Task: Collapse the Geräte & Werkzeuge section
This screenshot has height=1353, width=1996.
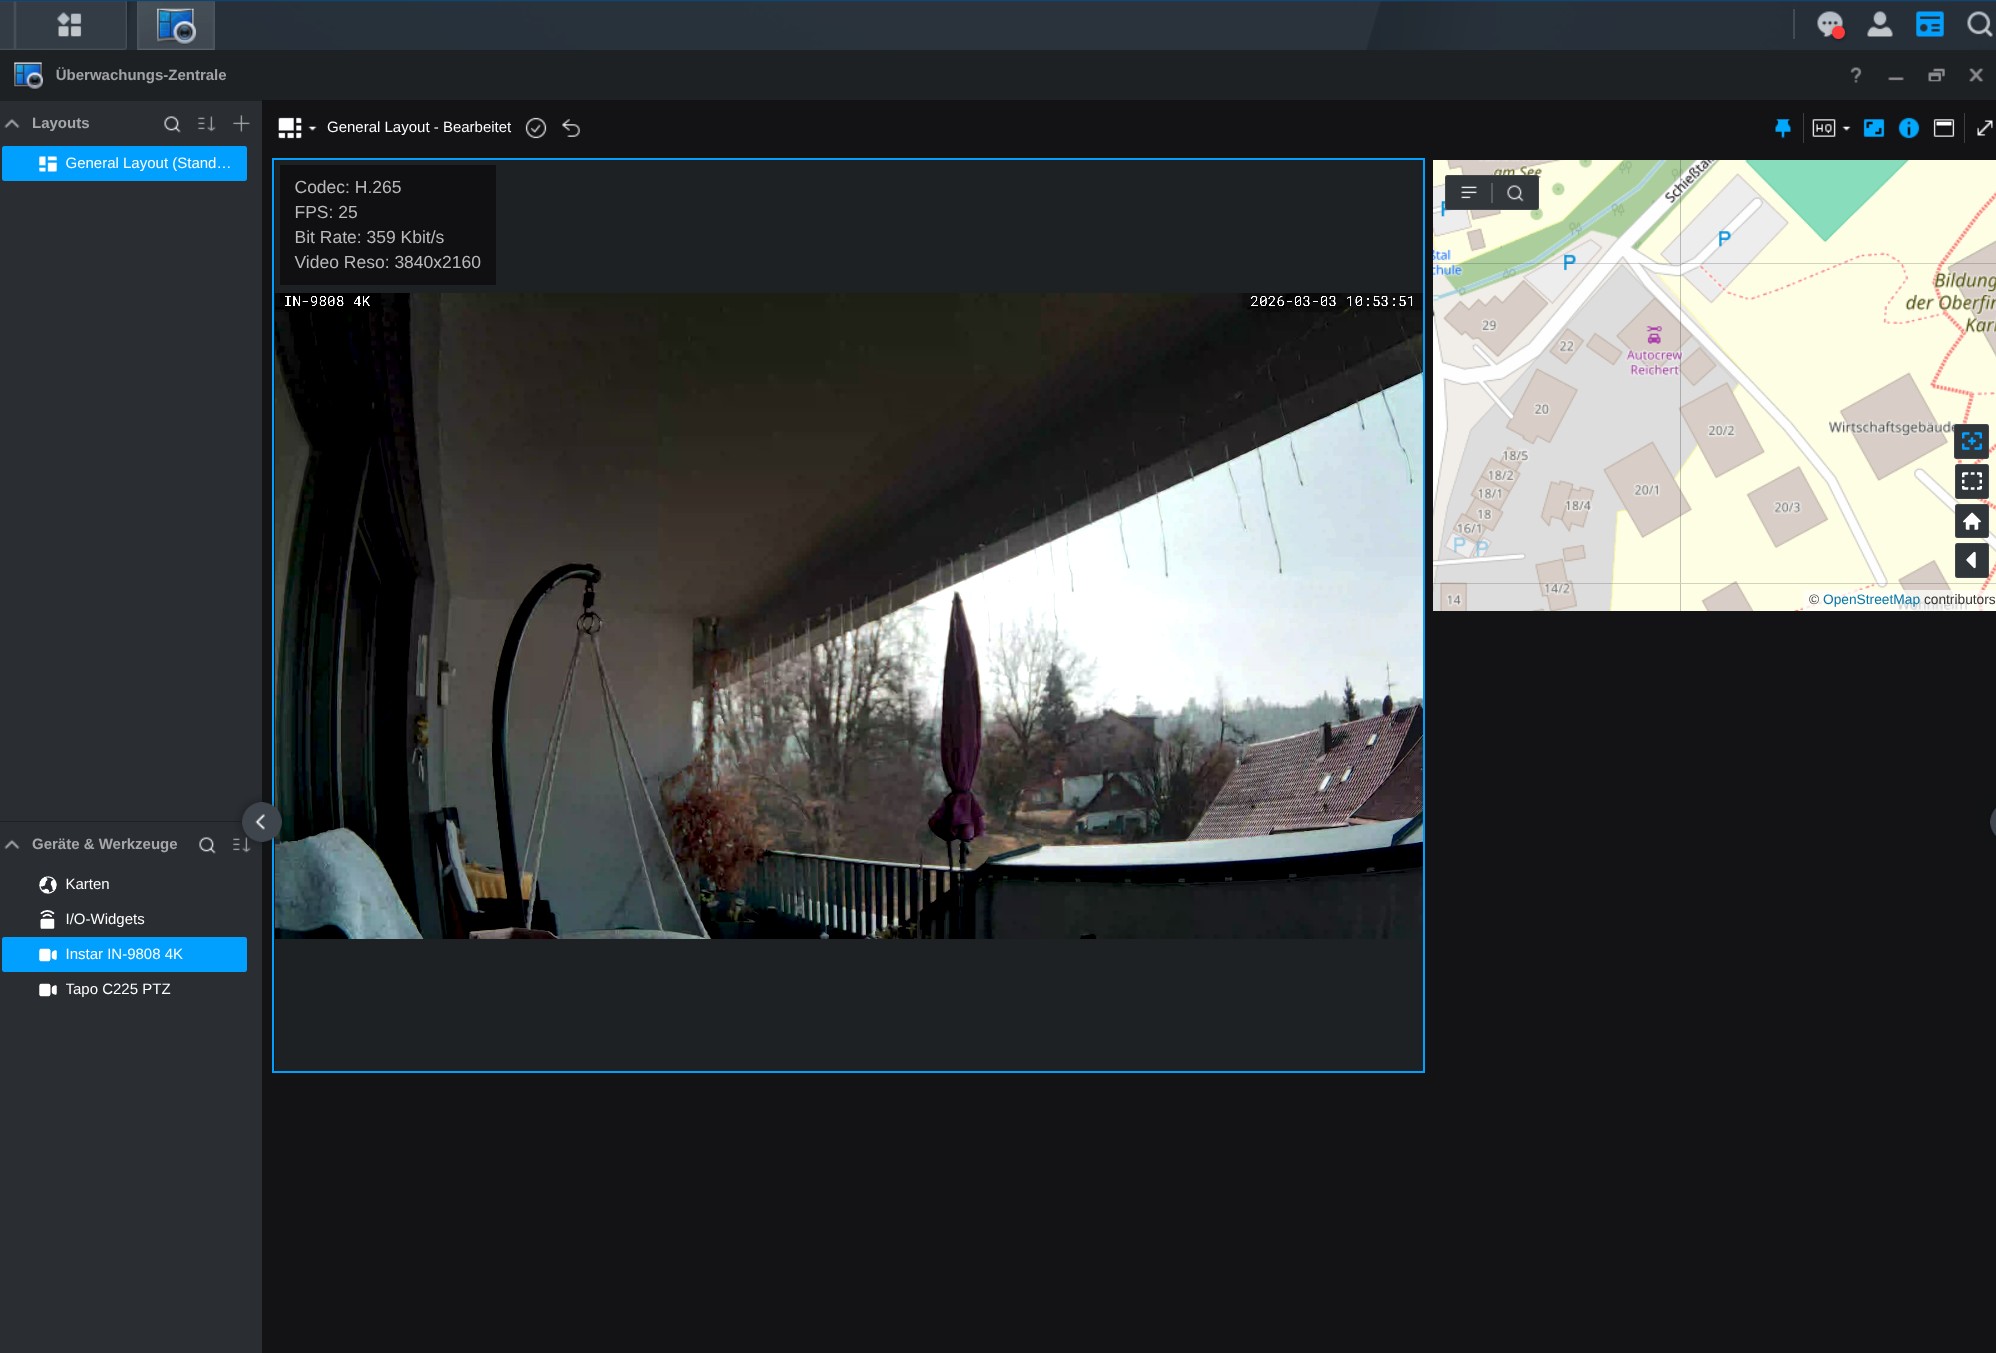Action: [13, 845]
